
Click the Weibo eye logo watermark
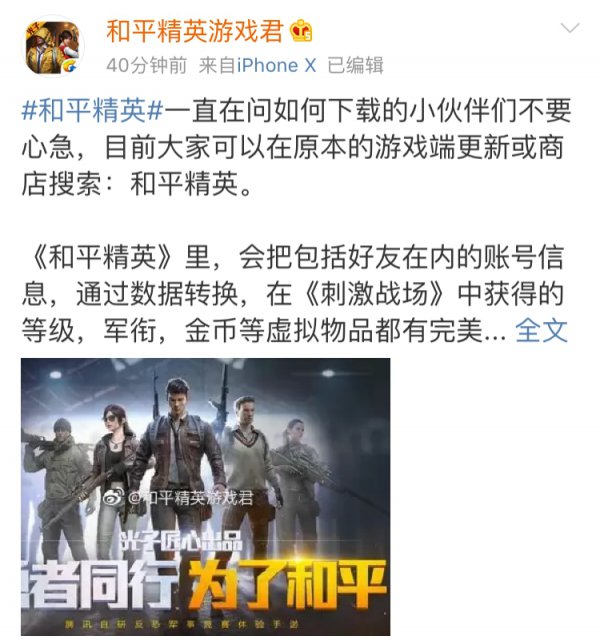point(113,497)
